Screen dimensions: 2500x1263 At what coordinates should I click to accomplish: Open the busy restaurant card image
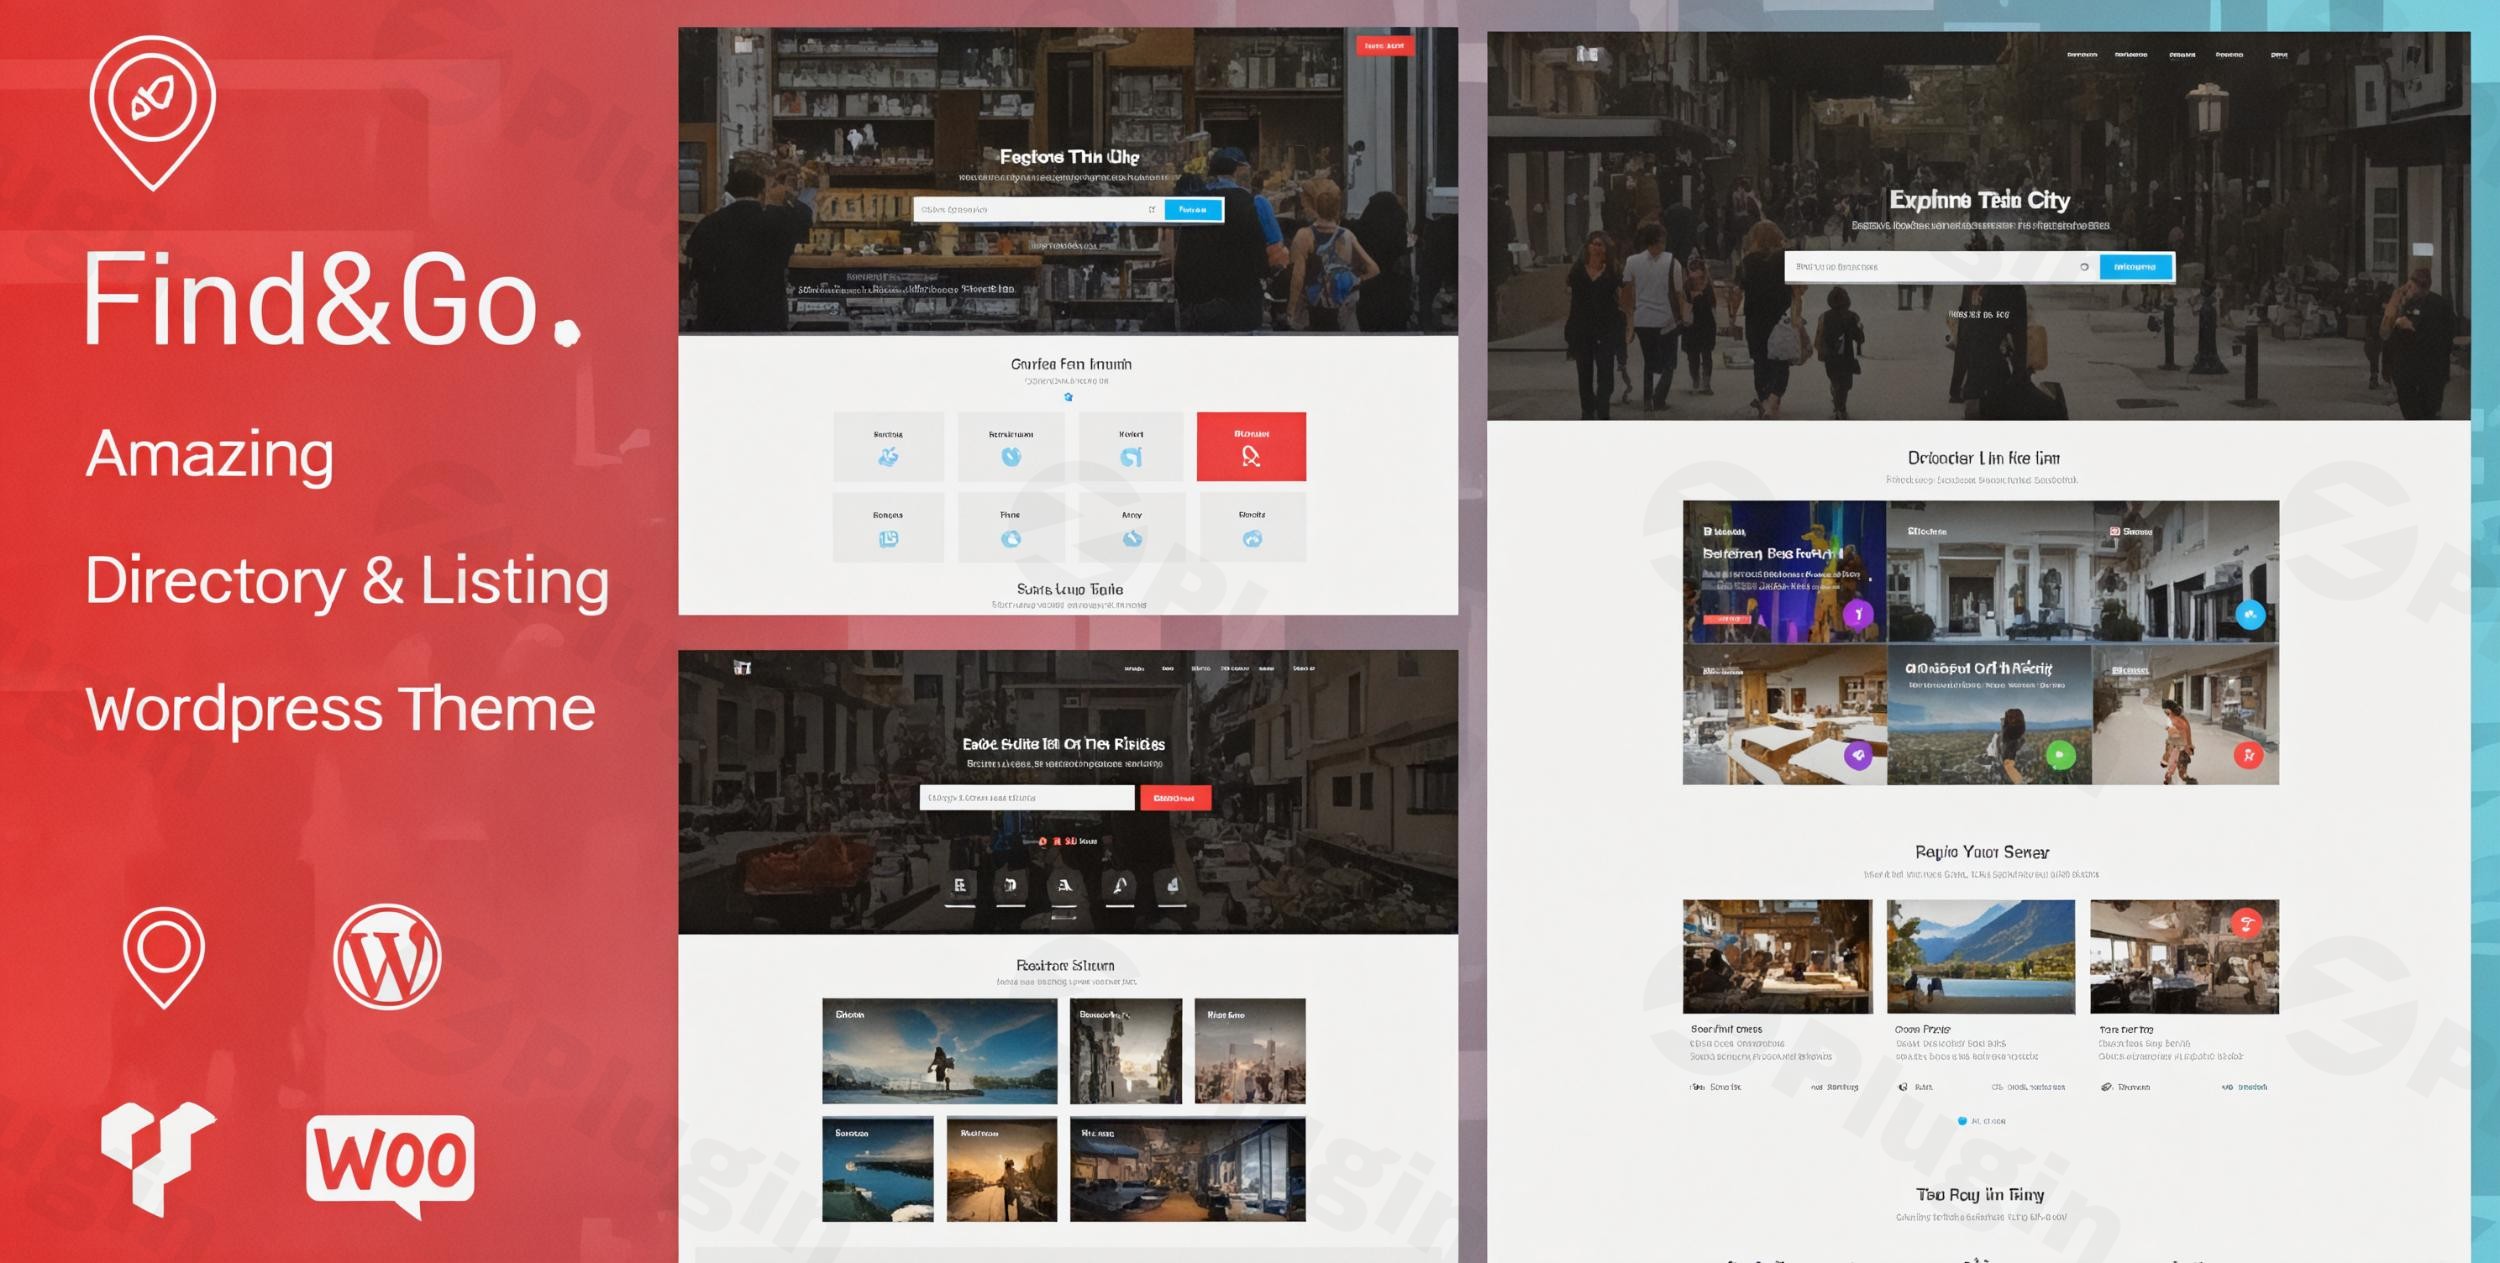[x=1777, y=956]
